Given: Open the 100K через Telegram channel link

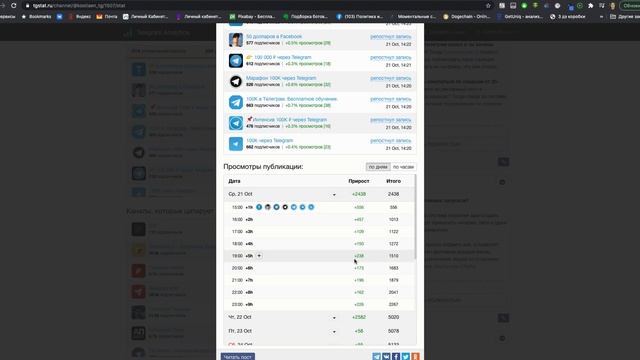Looking at the screenshot, I should pos(269,141).
